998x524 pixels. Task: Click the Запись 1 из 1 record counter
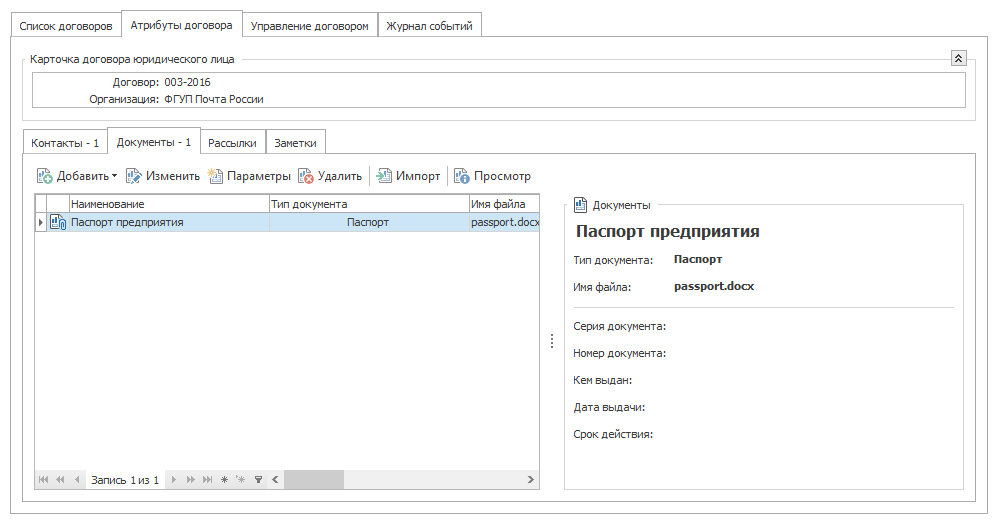(x=125, y=480)
